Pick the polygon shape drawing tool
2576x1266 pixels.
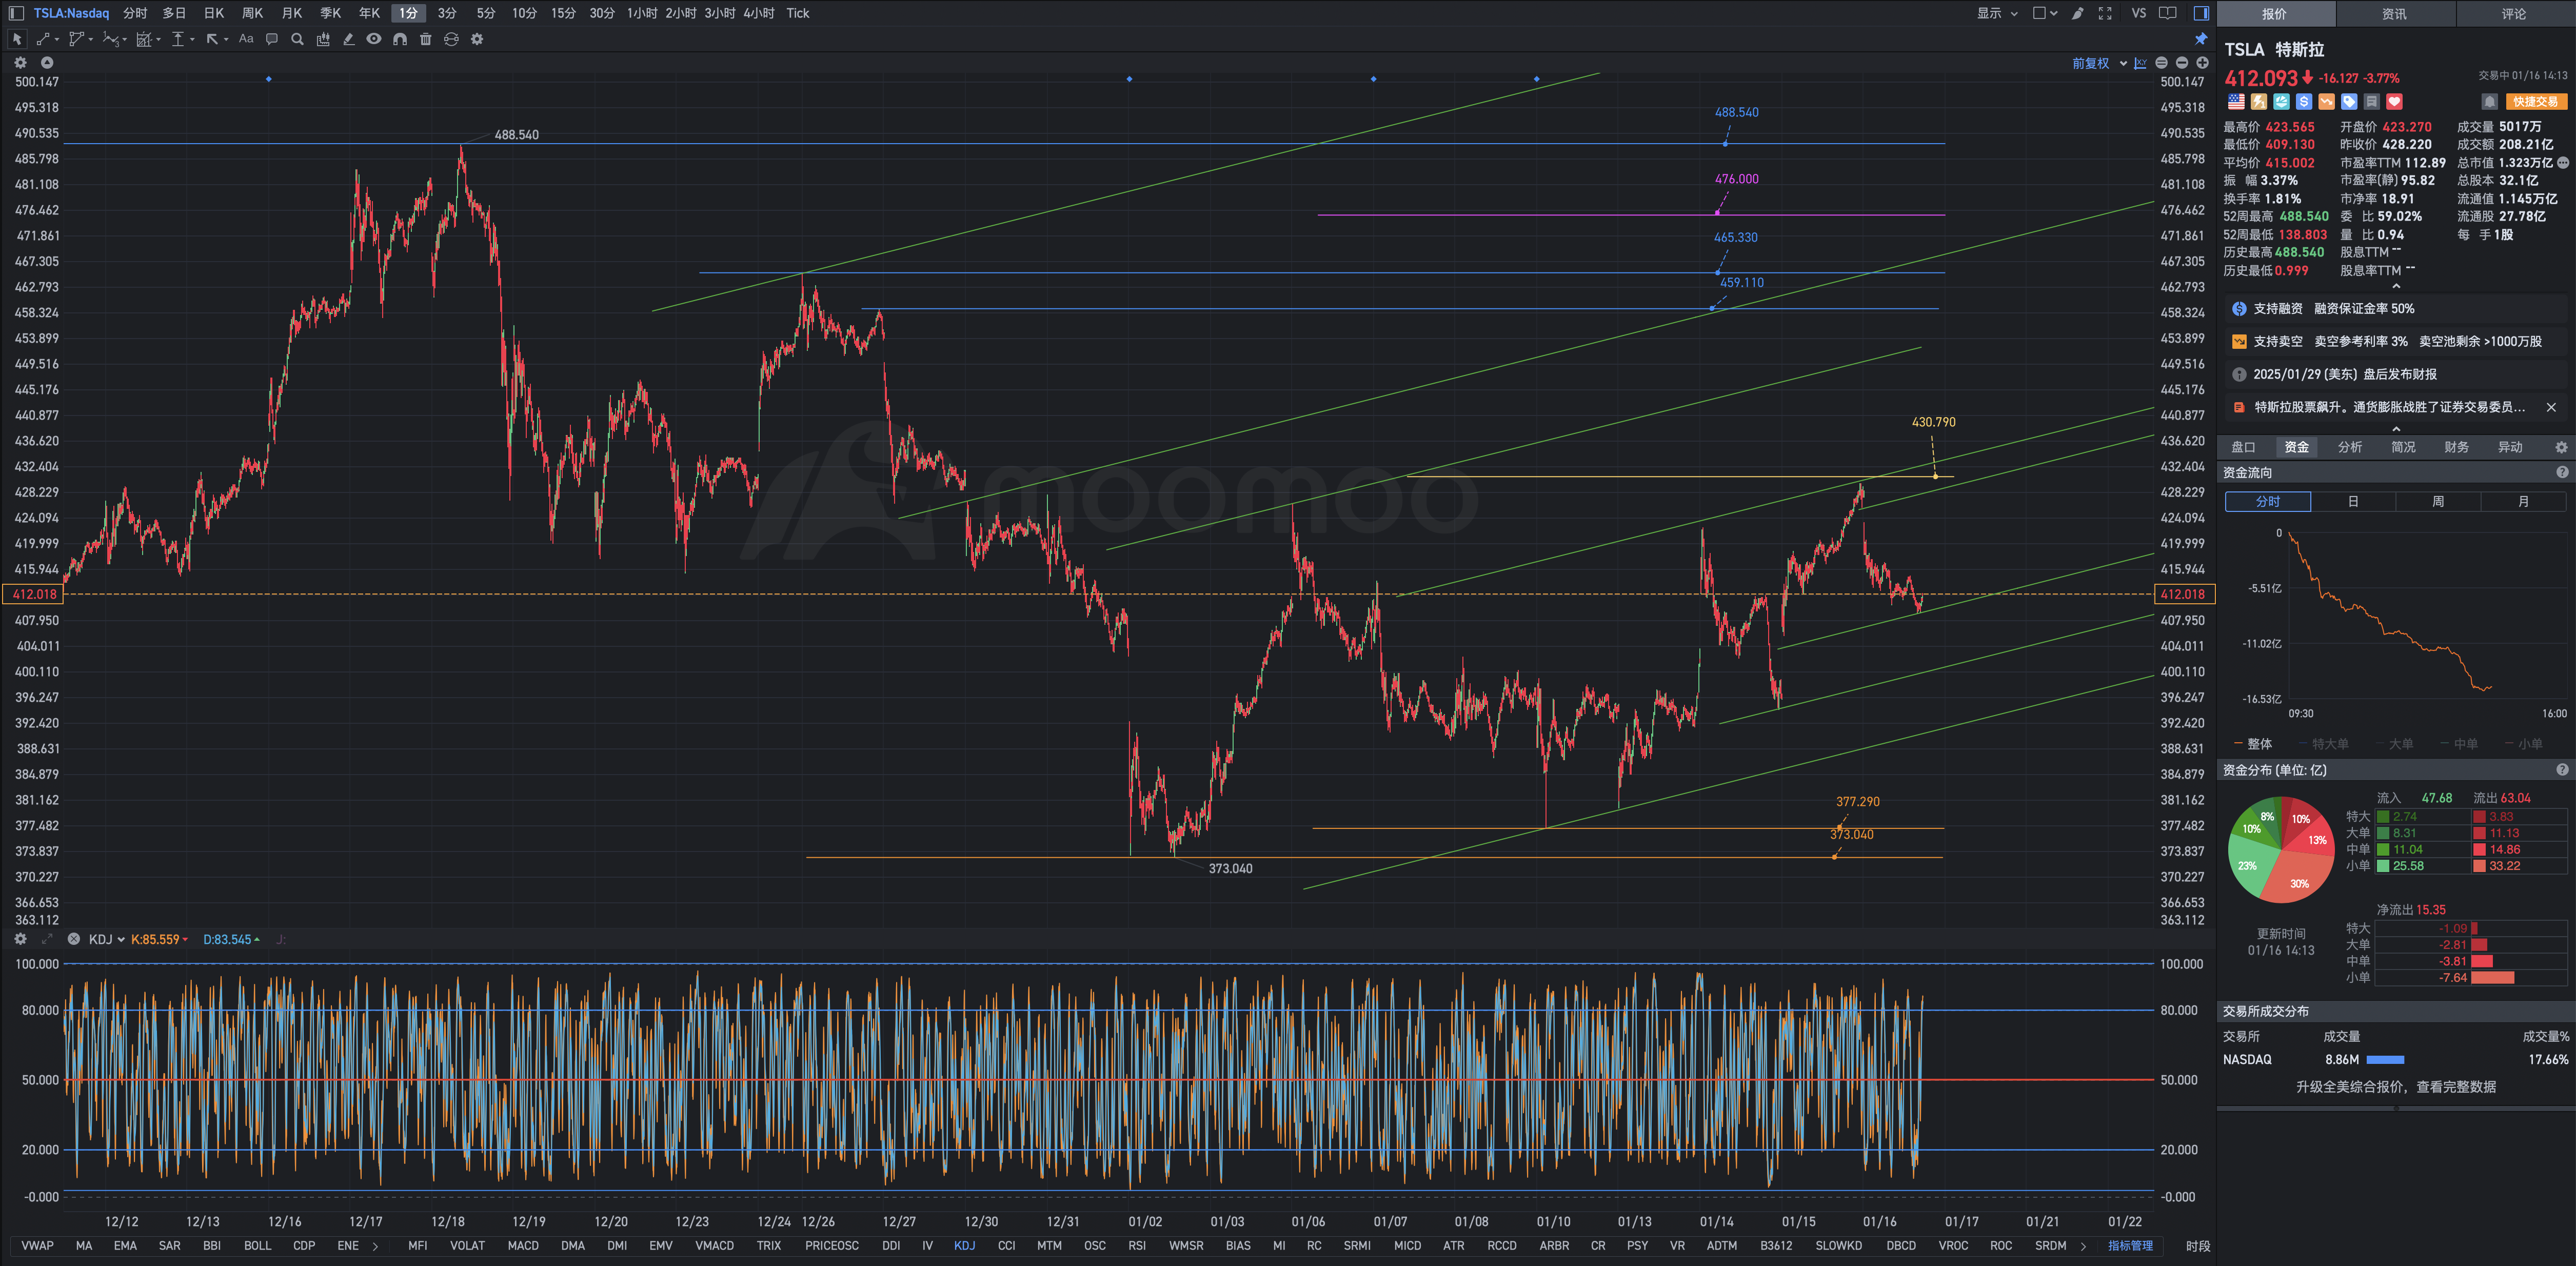(76, 39)
